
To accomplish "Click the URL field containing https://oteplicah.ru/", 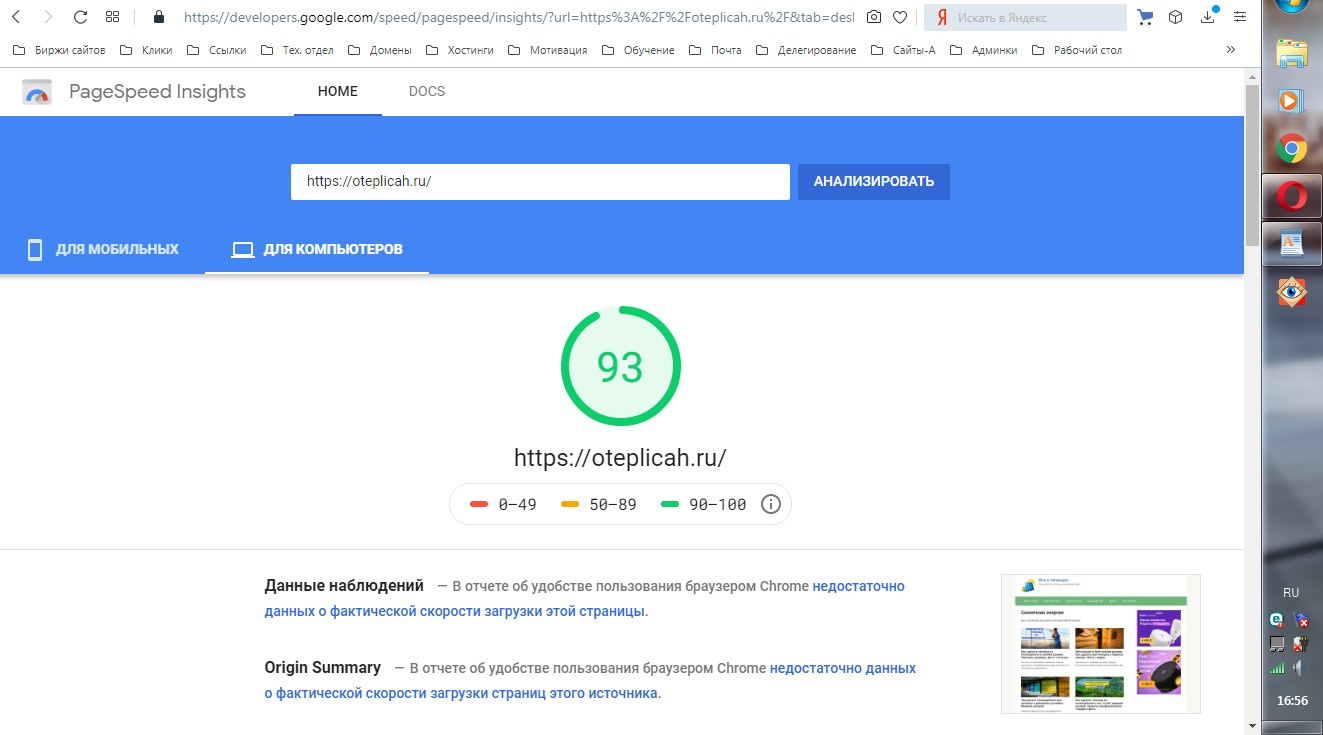I will click(540, 182).
